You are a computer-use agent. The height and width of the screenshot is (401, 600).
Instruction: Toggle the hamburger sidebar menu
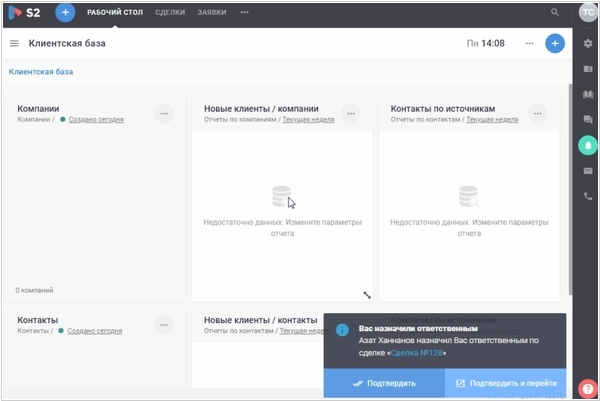tap(14, 43)
